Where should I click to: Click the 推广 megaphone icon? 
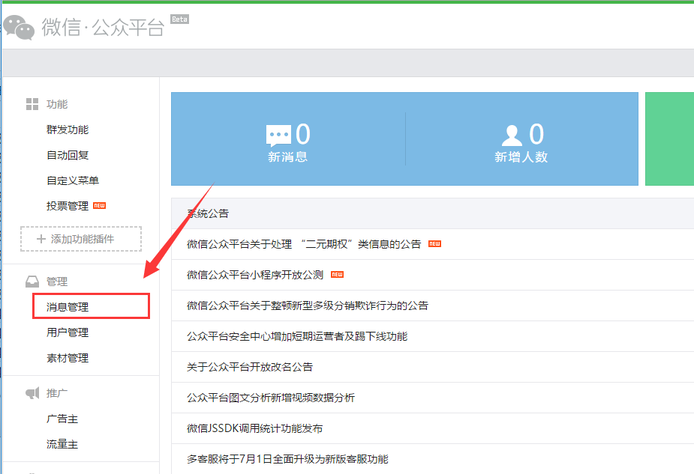(x=32, y=393)
